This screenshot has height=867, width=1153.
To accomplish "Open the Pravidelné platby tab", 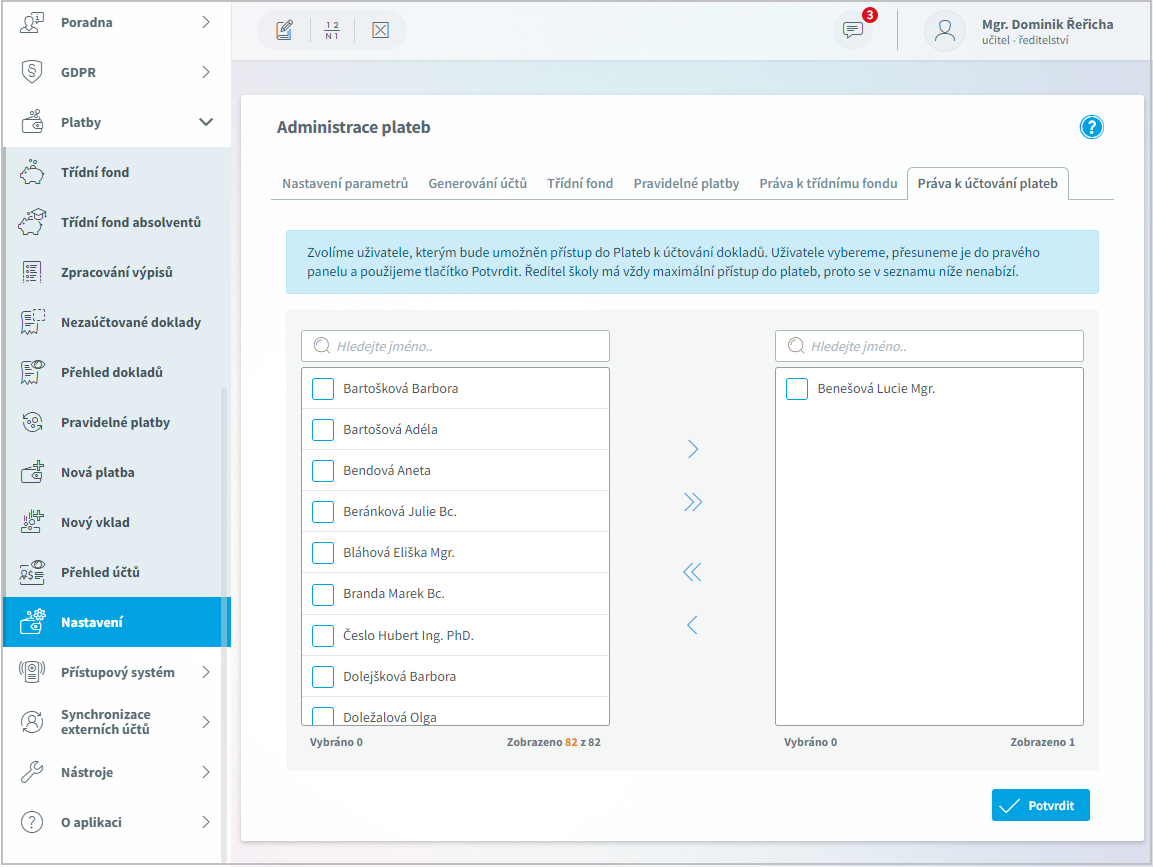I will click(x=686, y=183).
